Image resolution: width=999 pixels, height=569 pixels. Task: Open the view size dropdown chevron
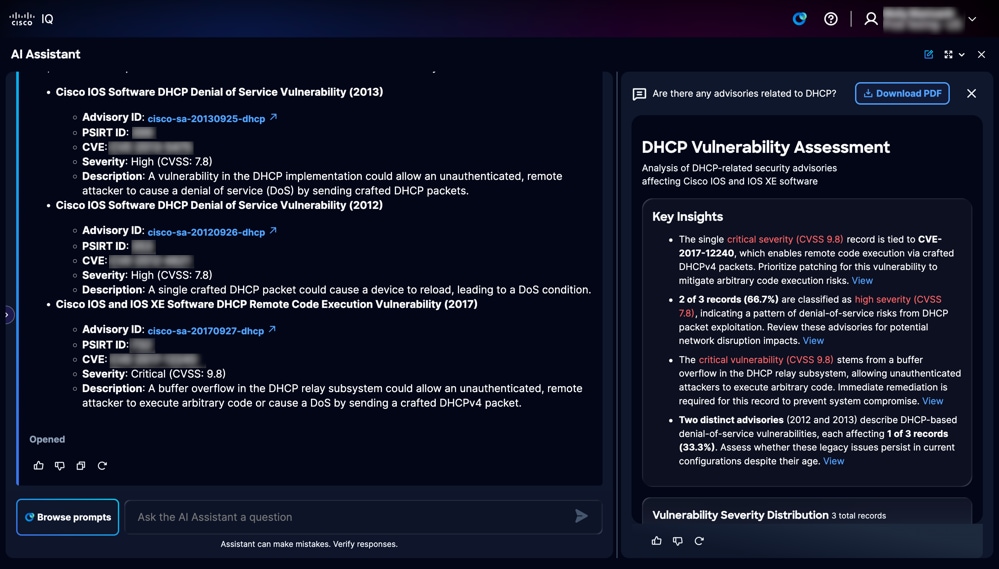pyautogui.click(x=962, y=55)
